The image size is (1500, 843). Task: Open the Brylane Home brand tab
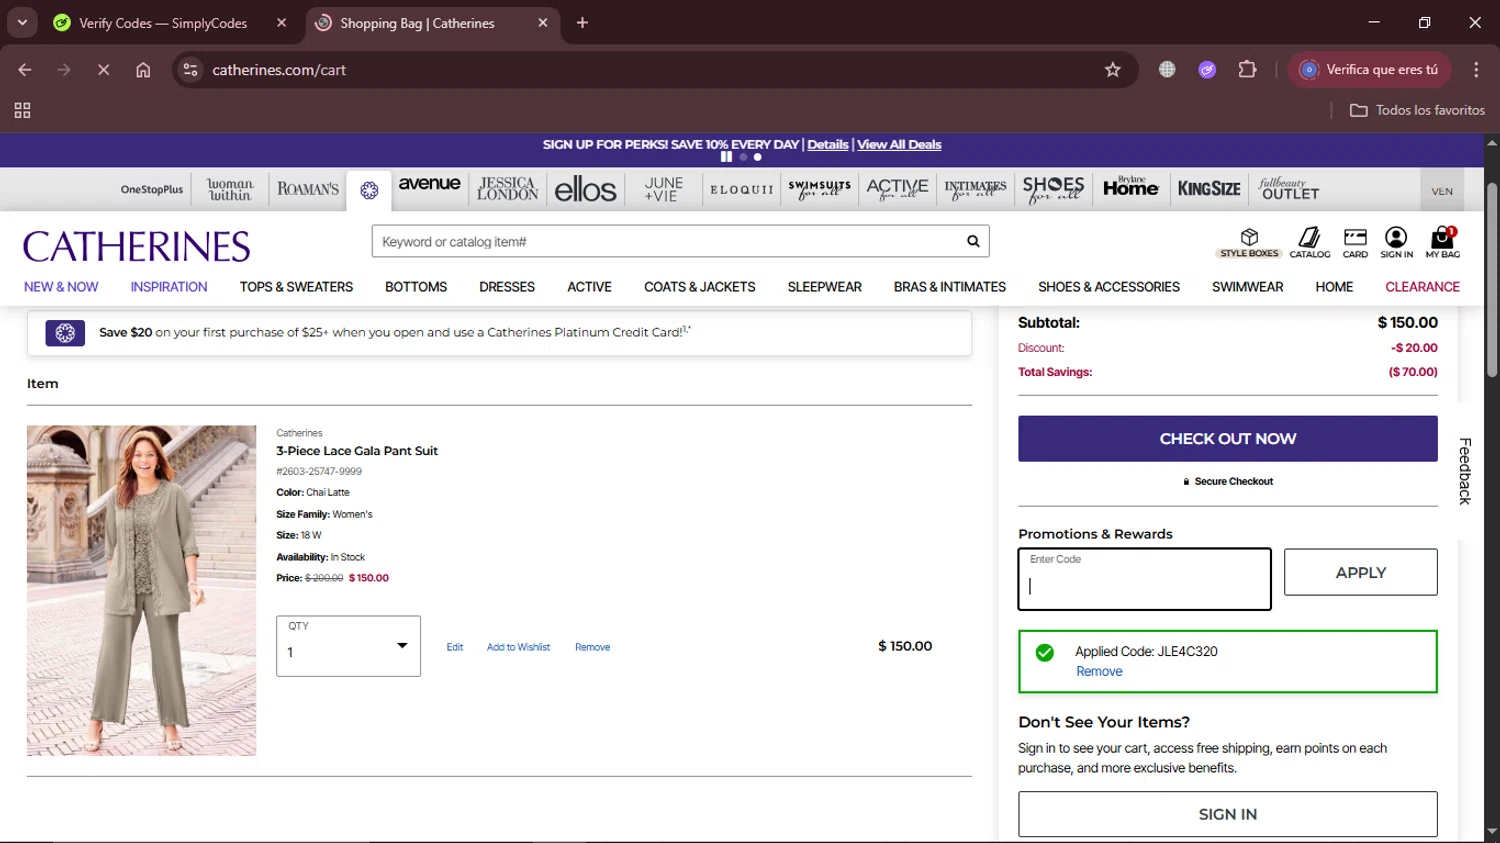click(1131, 187)
